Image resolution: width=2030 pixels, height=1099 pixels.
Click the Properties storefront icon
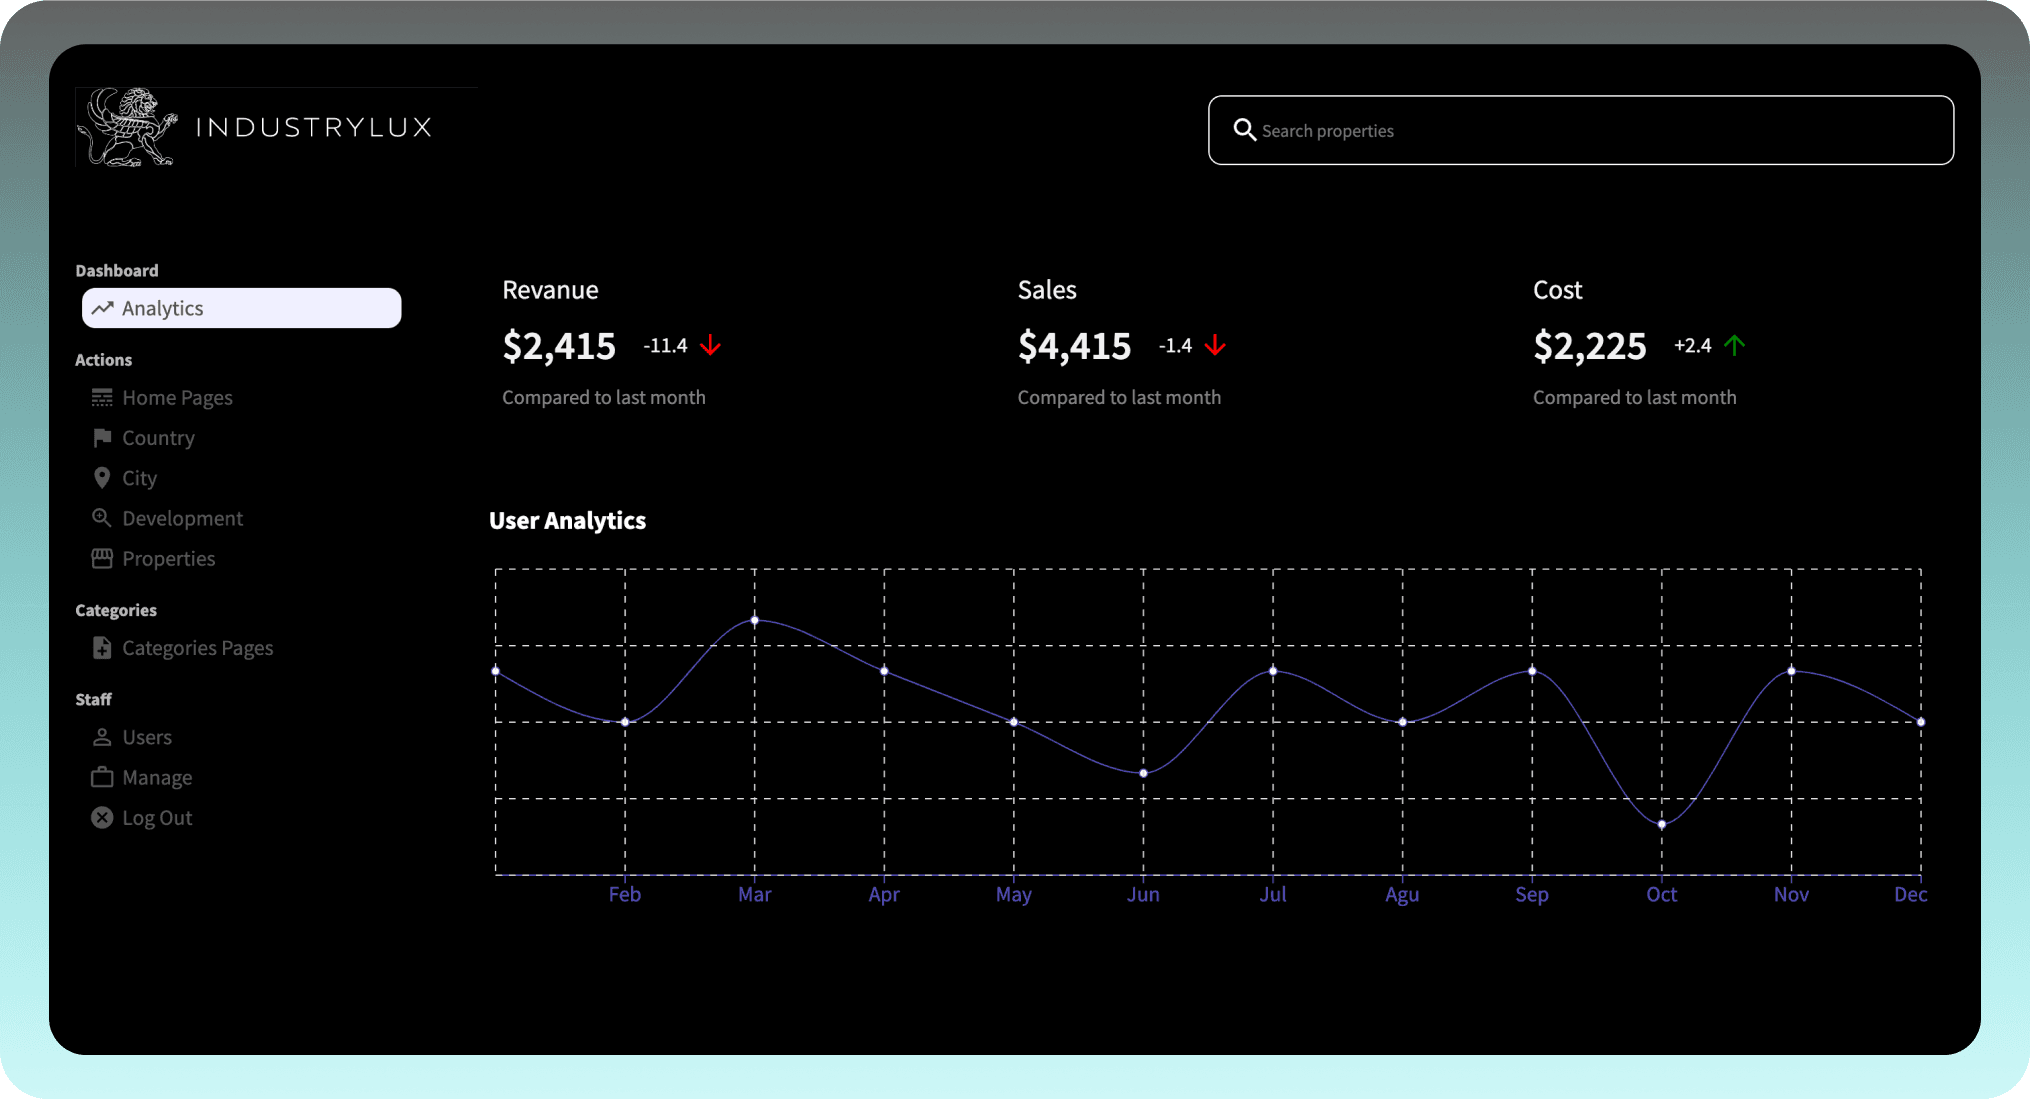coord(101,558)
